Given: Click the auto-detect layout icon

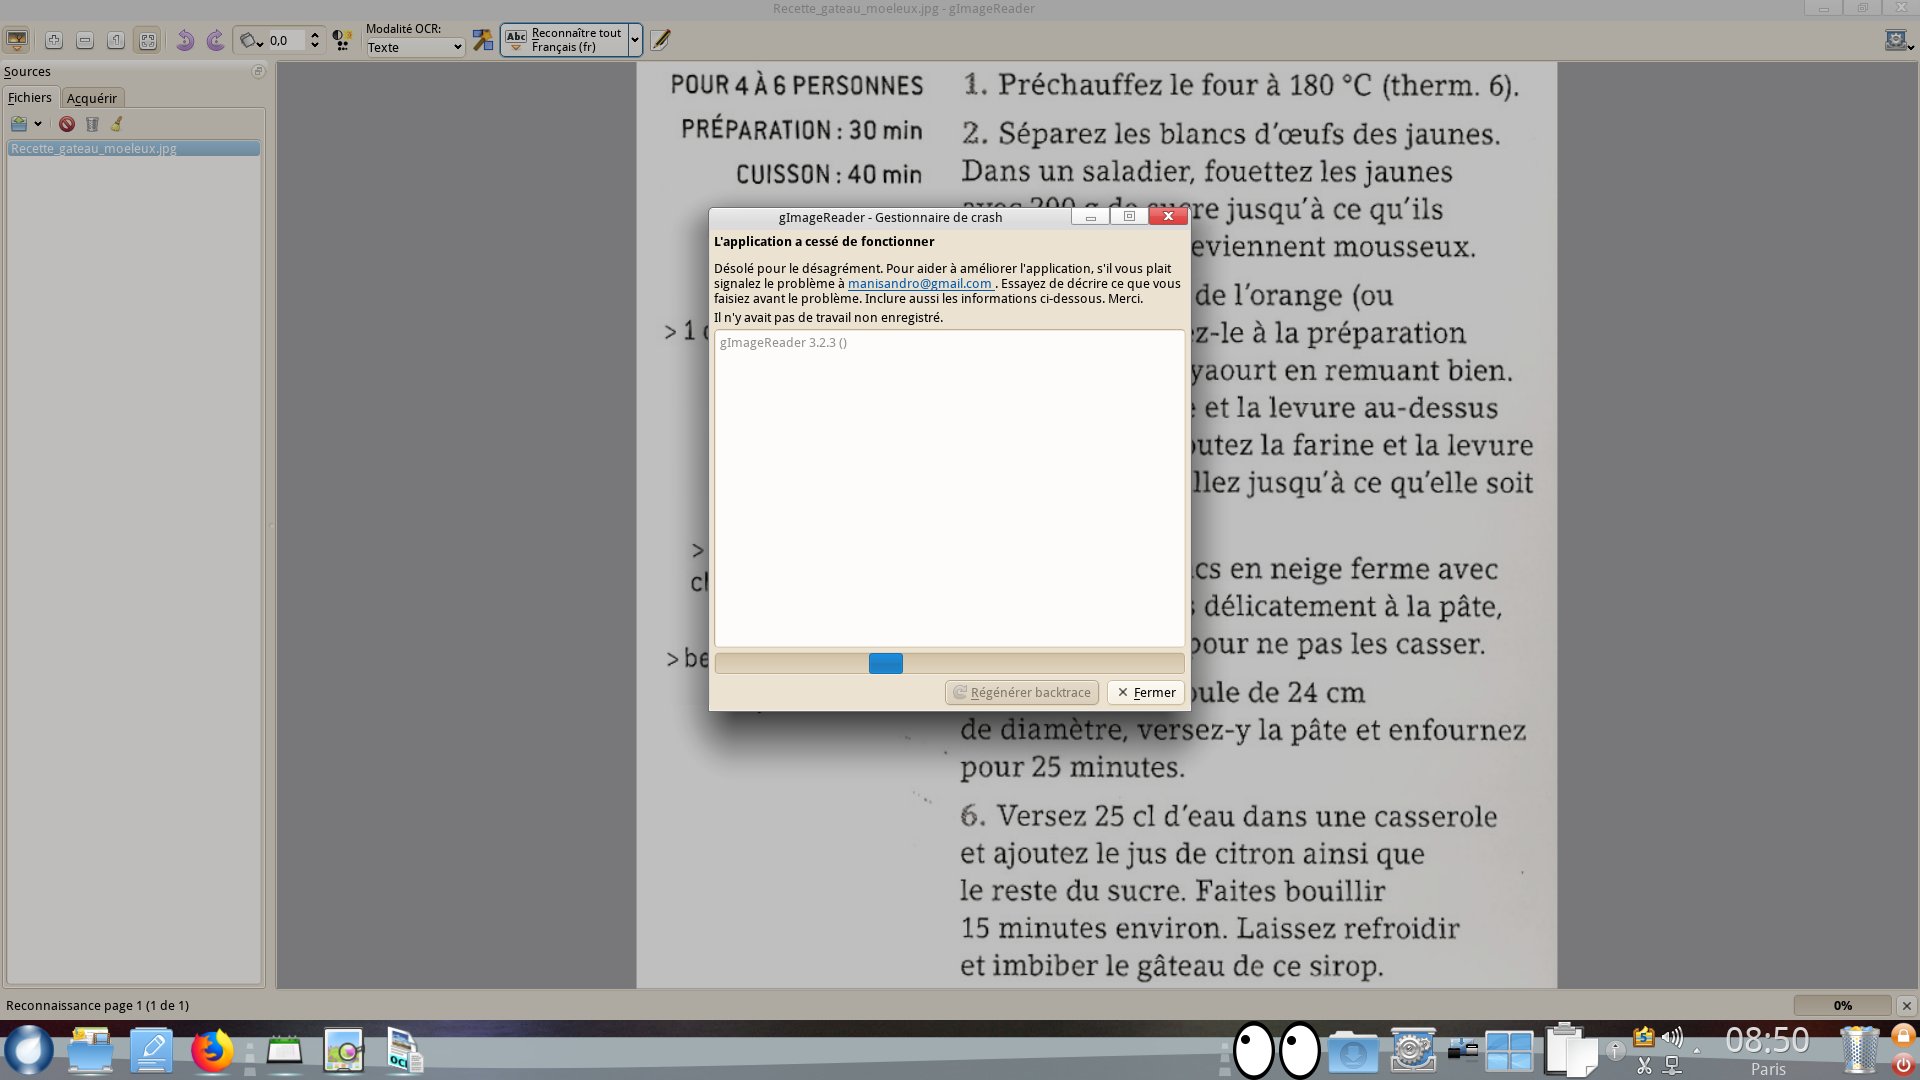Looking at the screenshot, I should (483, 40).
